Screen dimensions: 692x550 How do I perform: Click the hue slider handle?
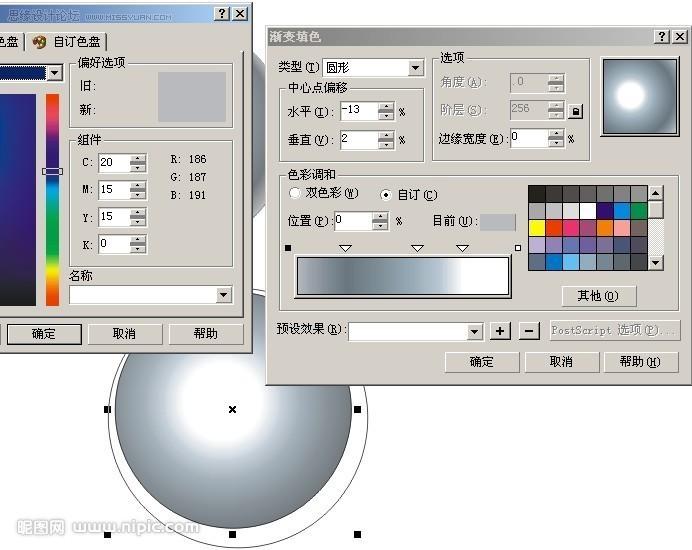click(x=52, y=171)
